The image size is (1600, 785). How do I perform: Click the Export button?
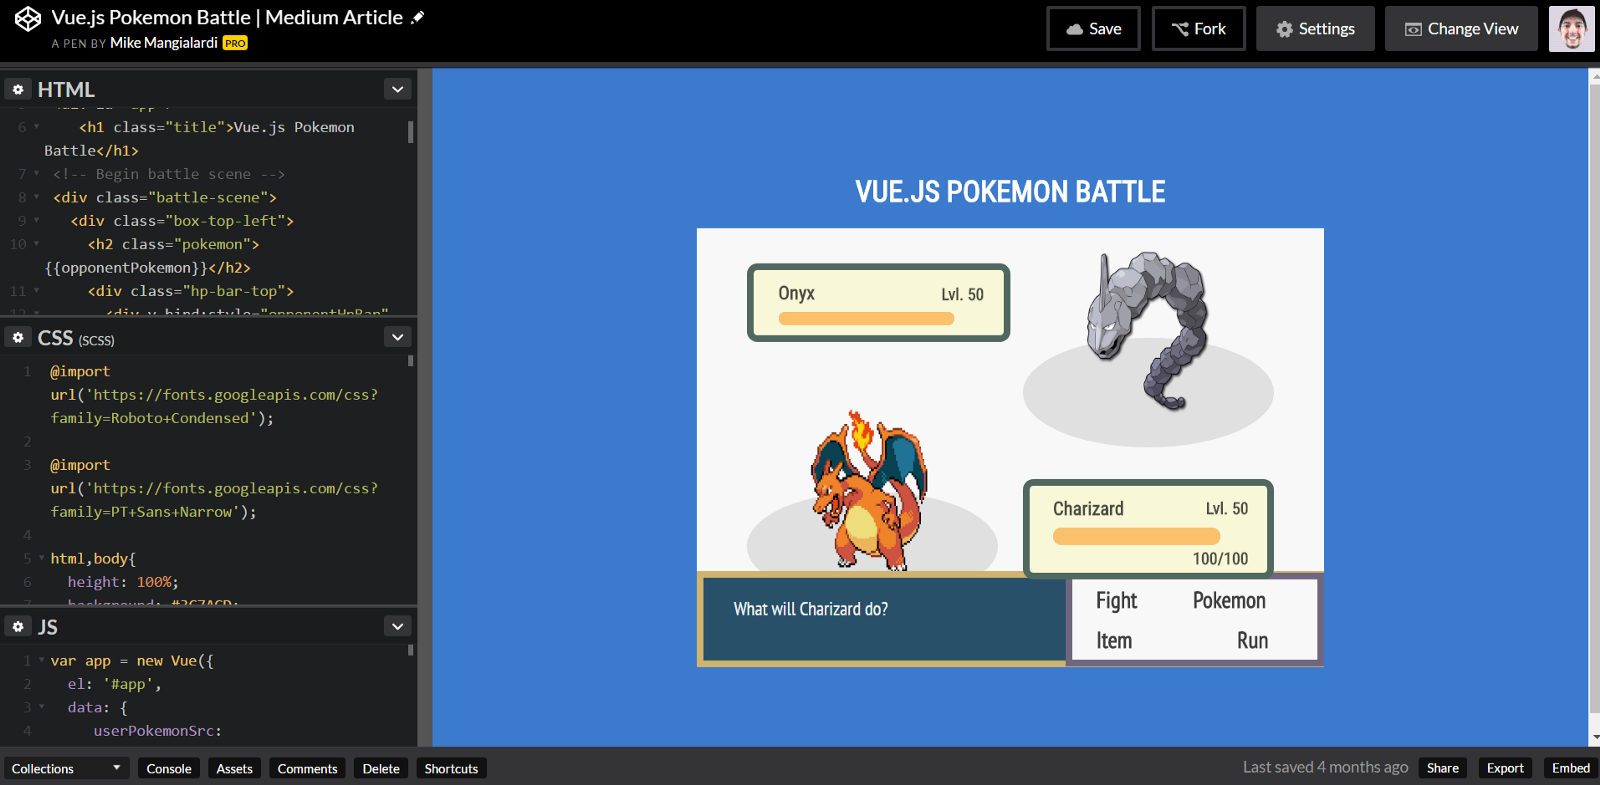1505,768
